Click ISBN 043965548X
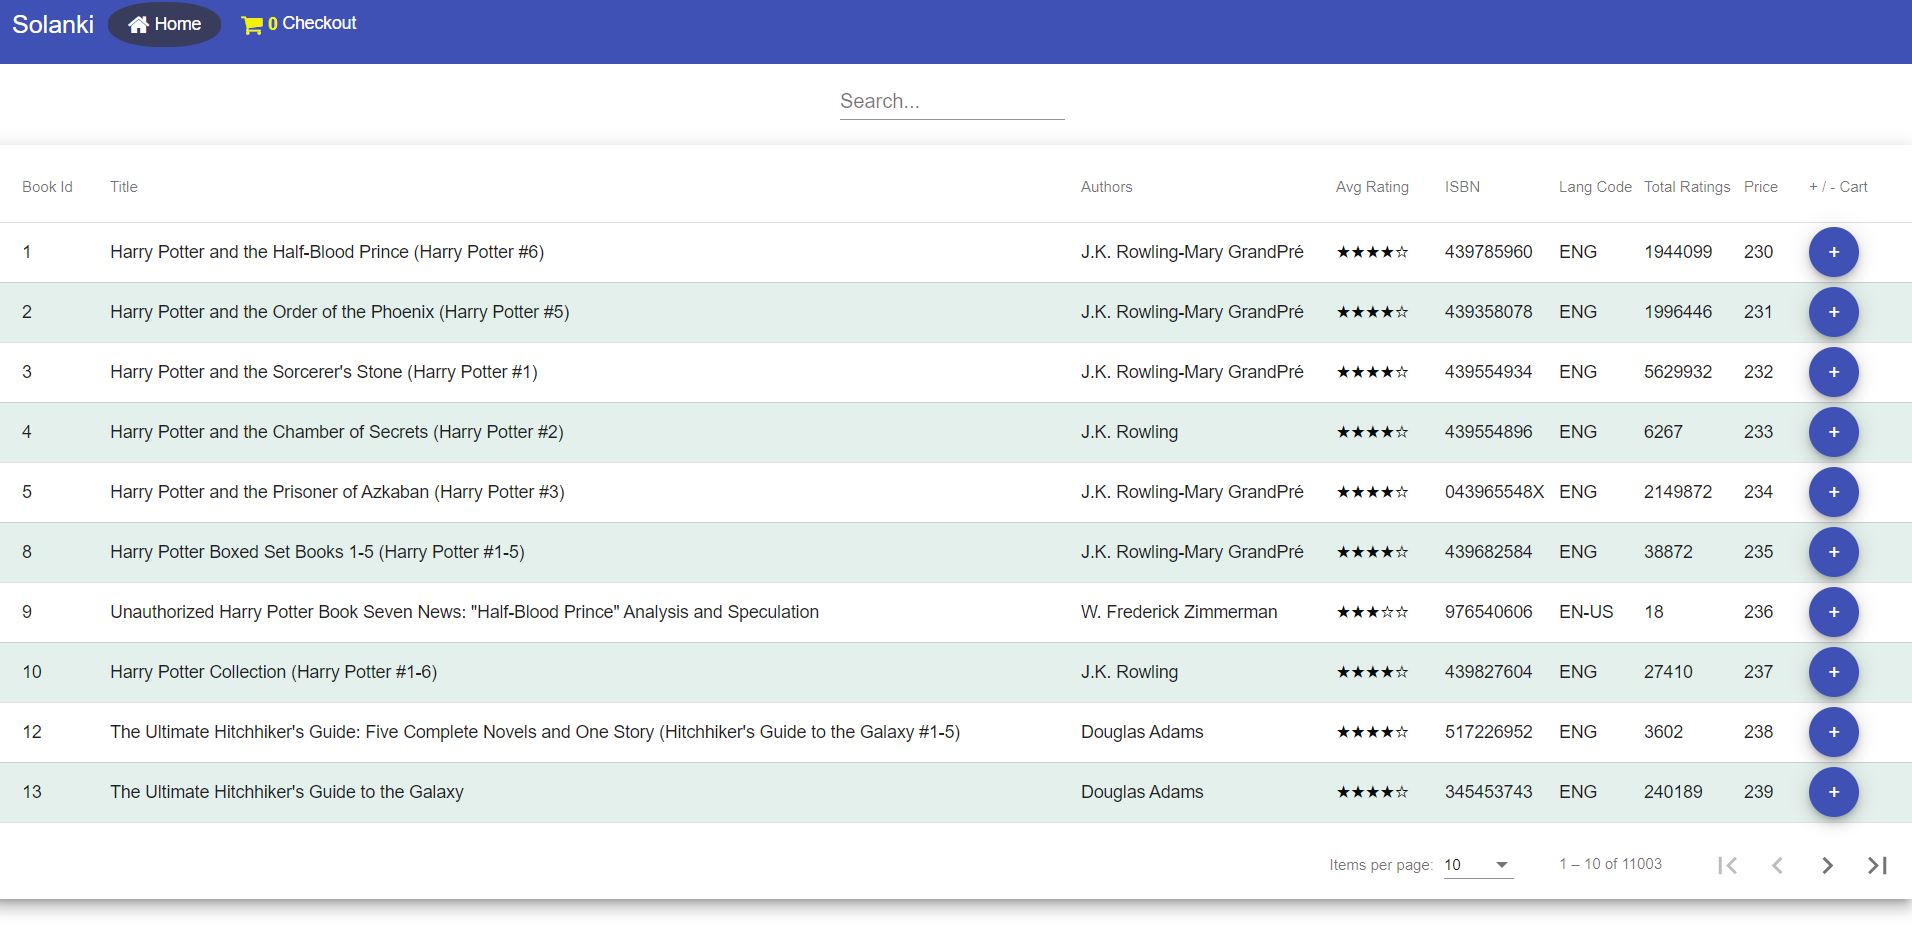Image resolution: width=1912 pixels, height=932 pixels. [x=1494, y=492]
